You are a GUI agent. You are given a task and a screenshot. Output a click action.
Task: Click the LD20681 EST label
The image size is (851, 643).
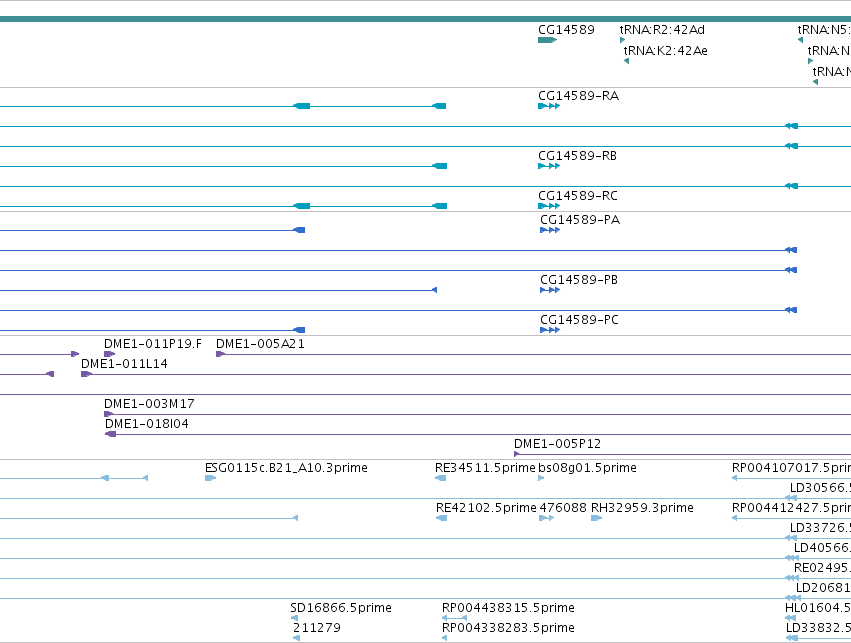click(x=823, y=588)
